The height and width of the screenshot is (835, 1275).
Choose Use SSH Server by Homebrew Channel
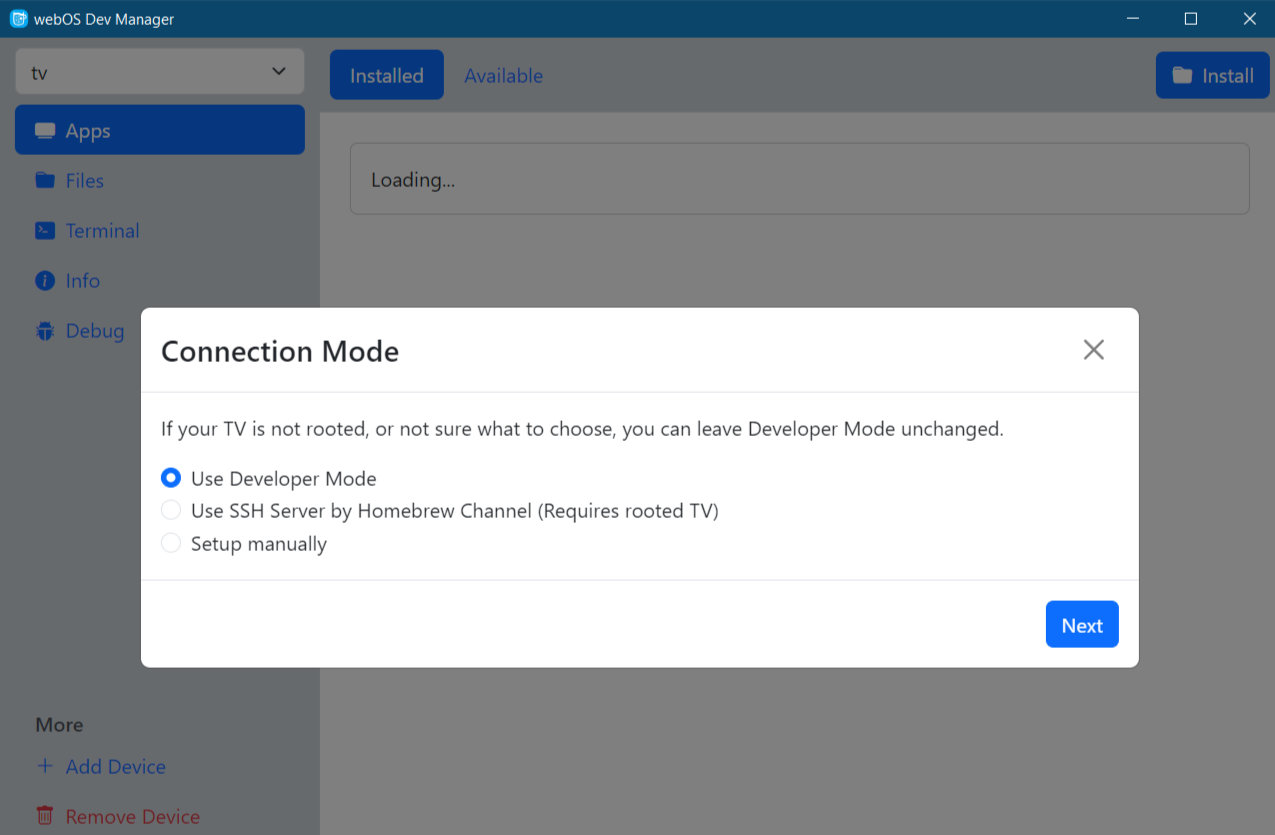pos(171,511)
